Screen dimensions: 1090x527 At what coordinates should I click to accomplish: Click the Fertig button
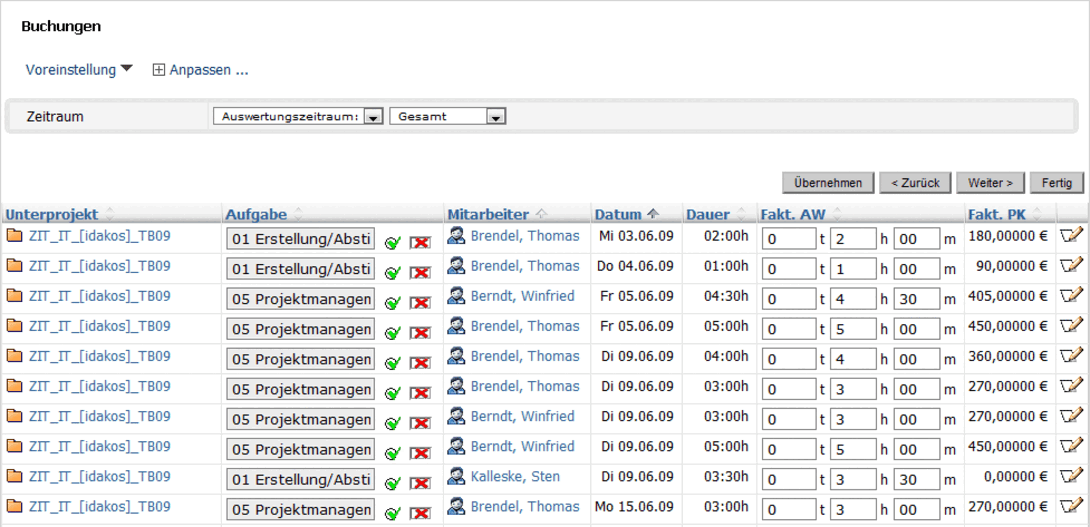pyautogui.click(x=1057, y=182)
